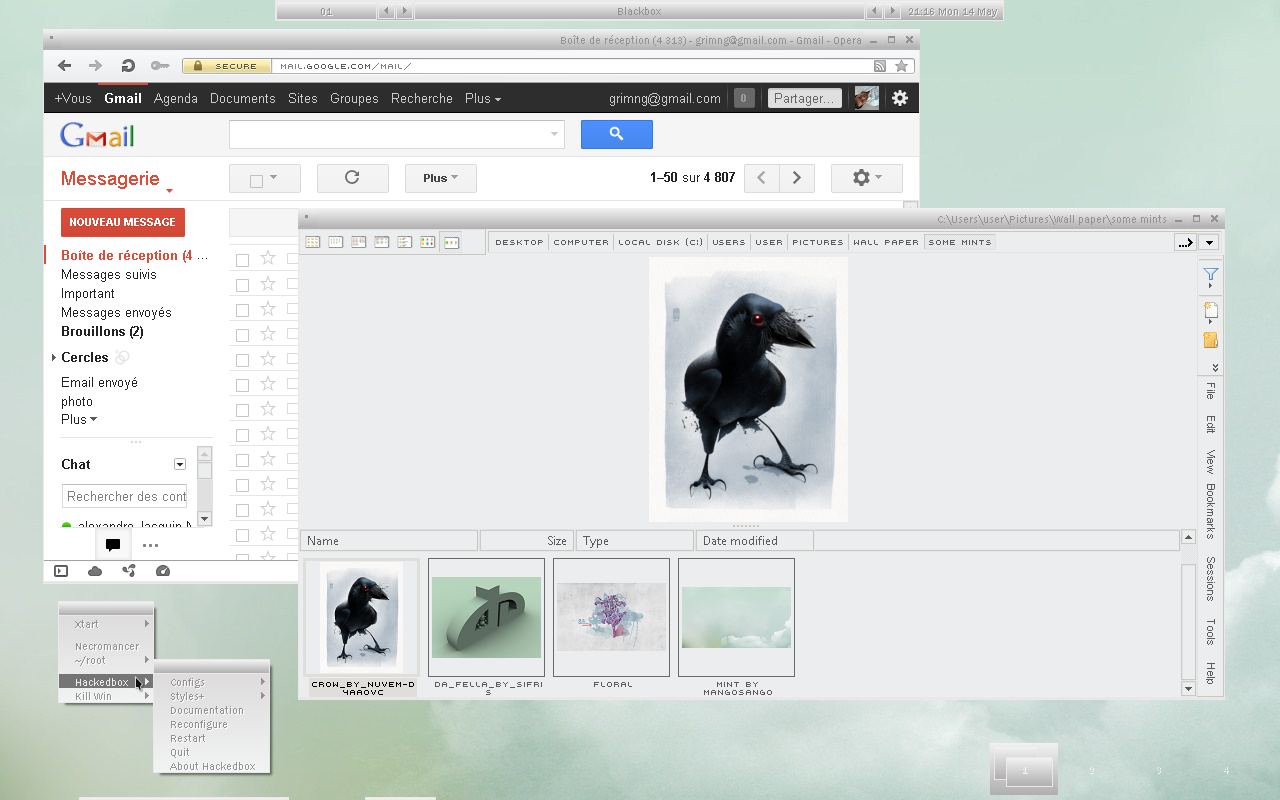Select Documentation menu entry
Viewport: 1280px width, 800px height.
click(x=212, y=710)
